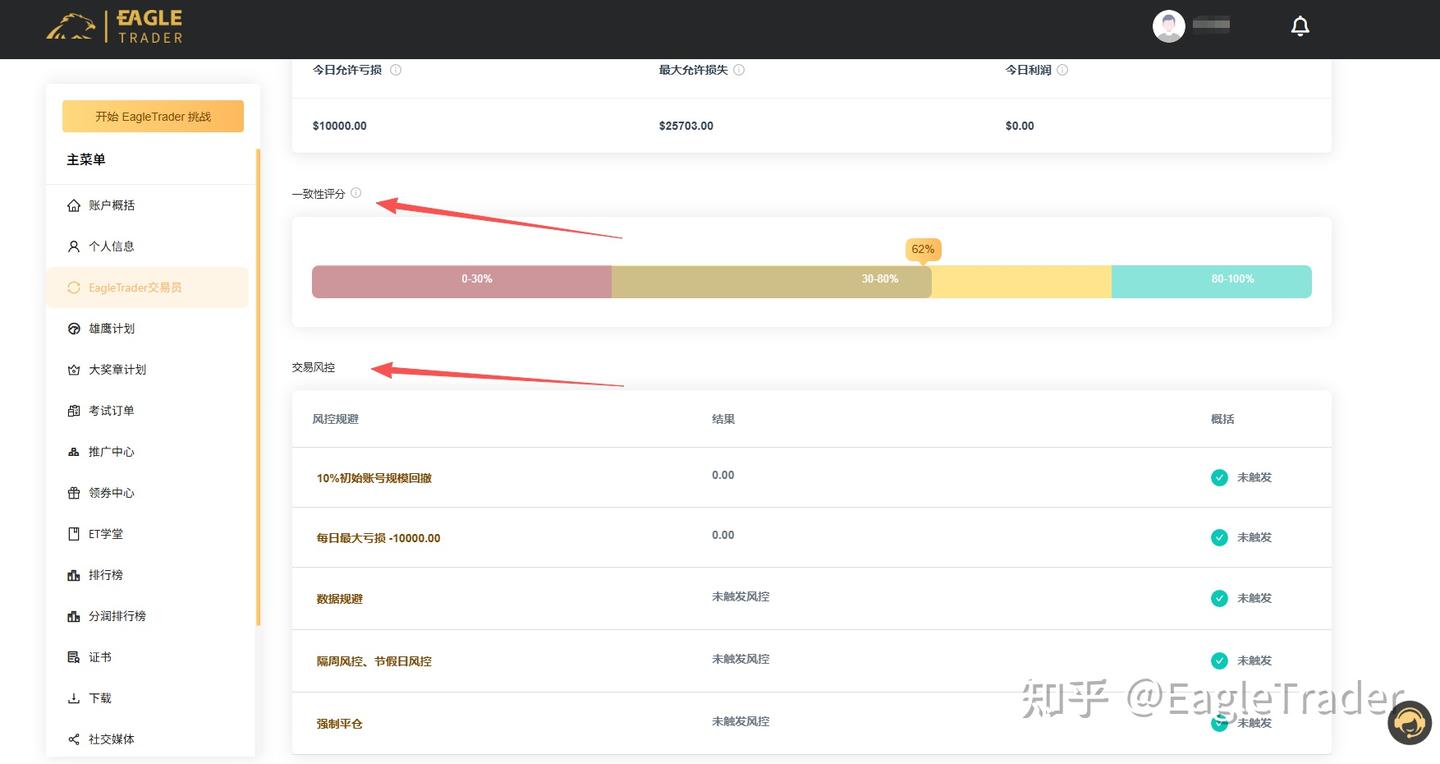Click the 下载 download icon
Viewport: 1440px width, 764px height.
75,697
